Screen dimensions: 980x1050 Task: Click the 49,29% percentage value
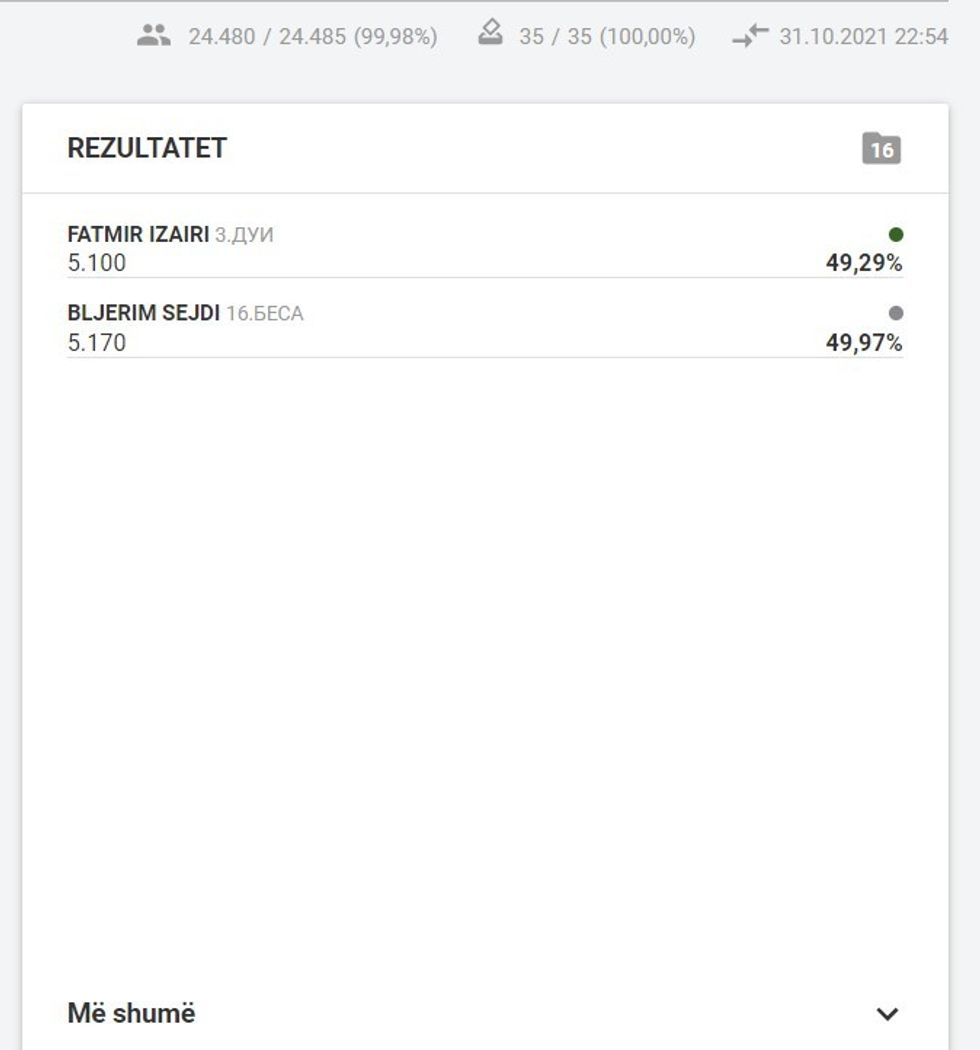(x=864, y=264)
